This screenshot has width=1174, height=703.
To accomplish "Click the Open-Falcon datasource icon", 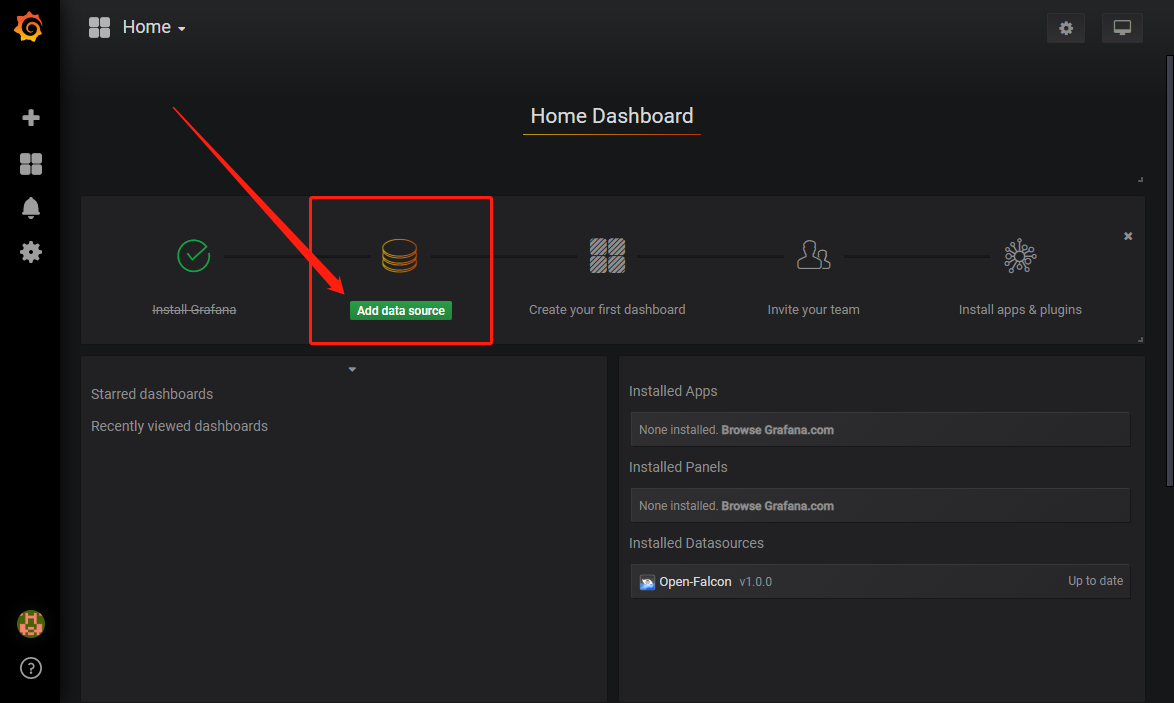I will pyautogui.click(x=646, y=581).
